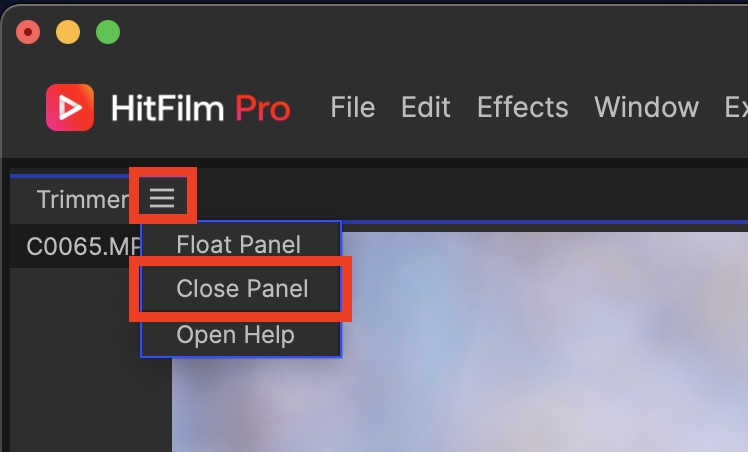
Task: Minimize the window using the yellow button
Action: [68, 33]
